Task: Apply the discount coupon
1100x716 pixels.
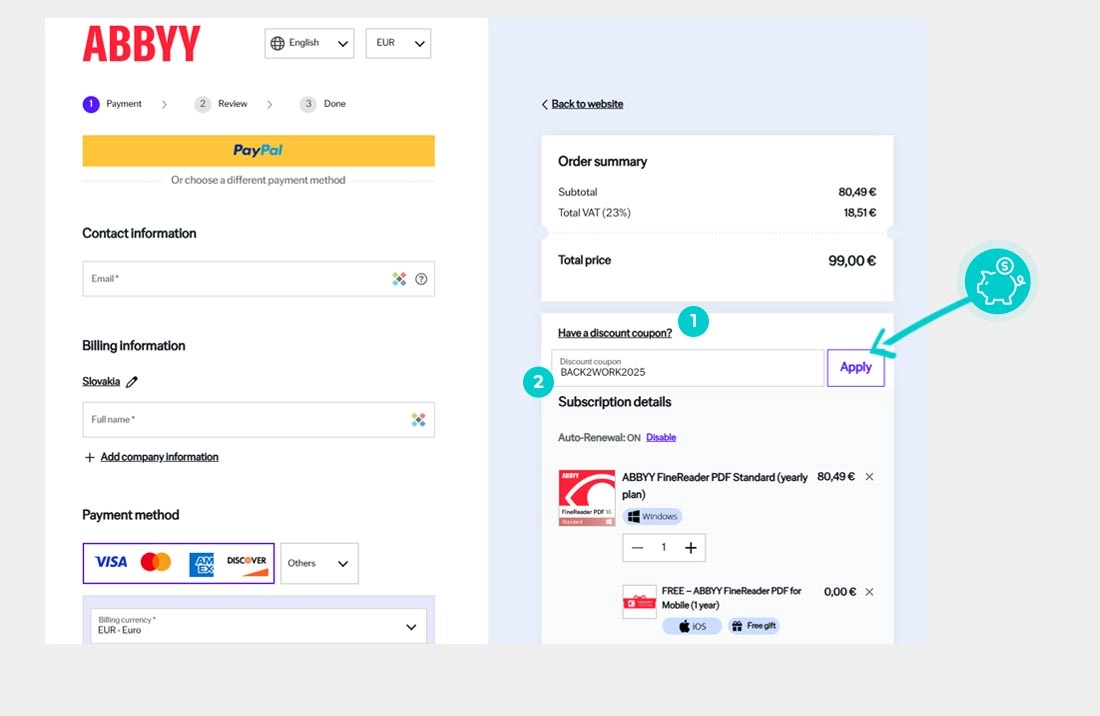Action: (x=856, y=367)
